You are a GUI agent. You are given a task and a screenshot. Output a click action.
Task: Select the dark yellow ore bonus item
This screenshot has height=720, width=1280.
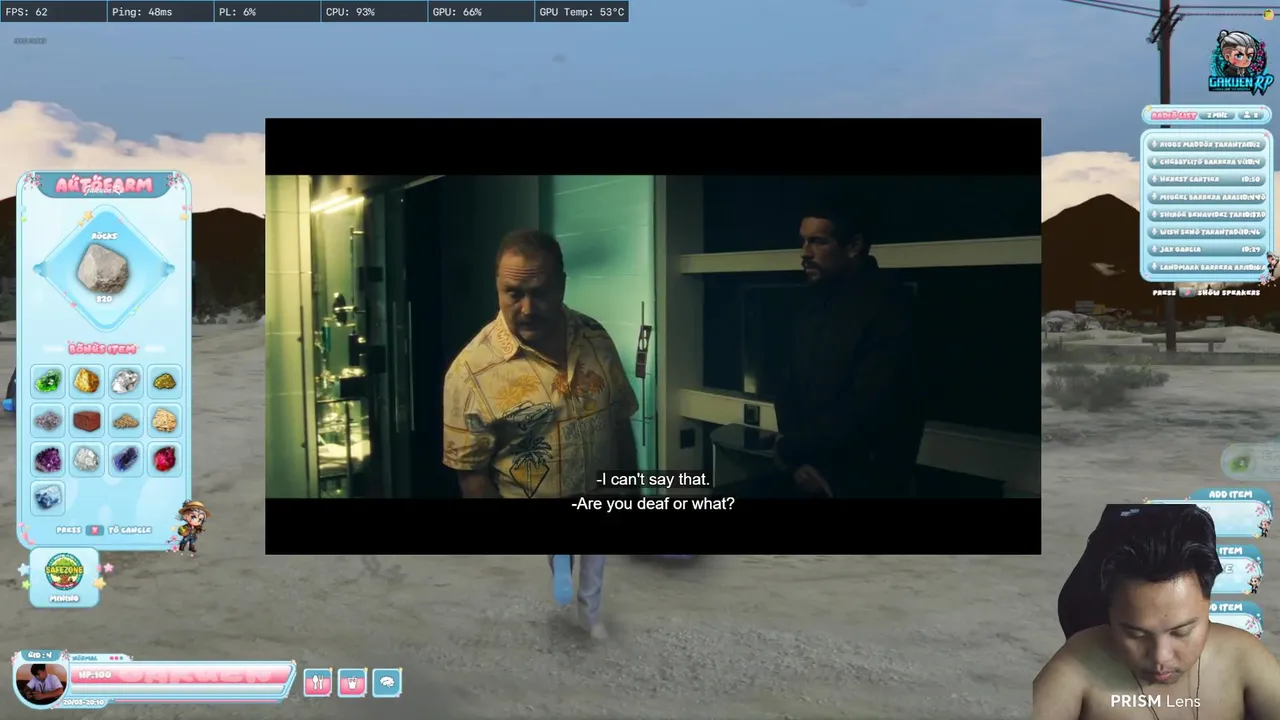tap(164, 381)
